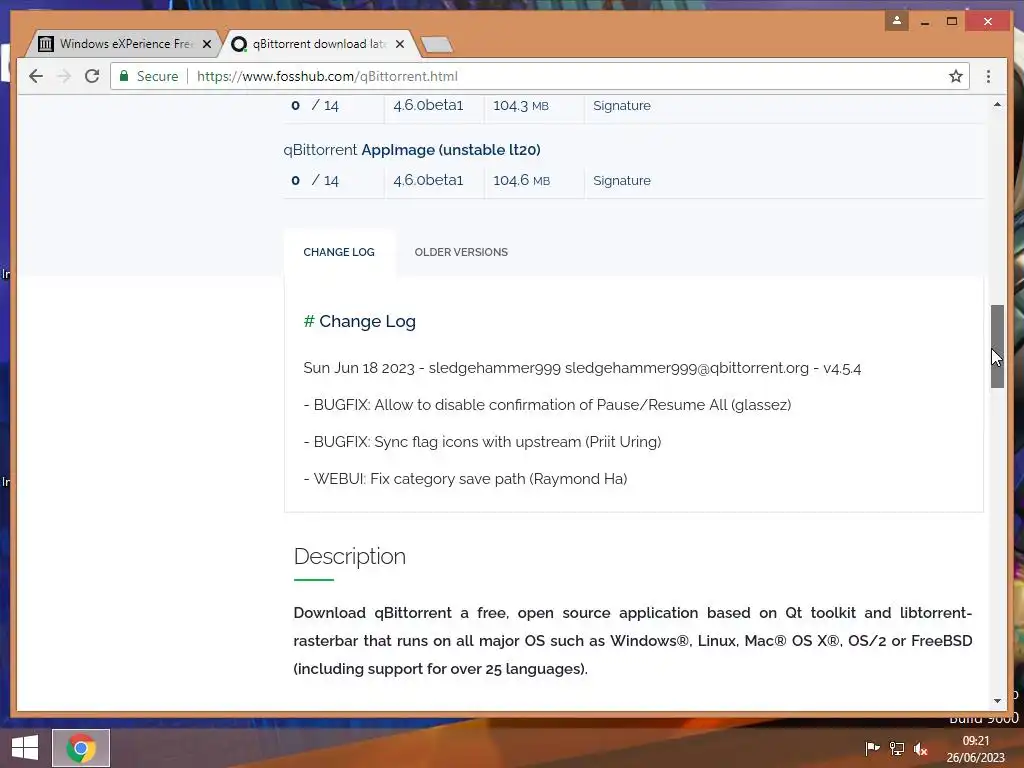
Task: Click the browser Back arrow
Action: click(x=36, y=76)
